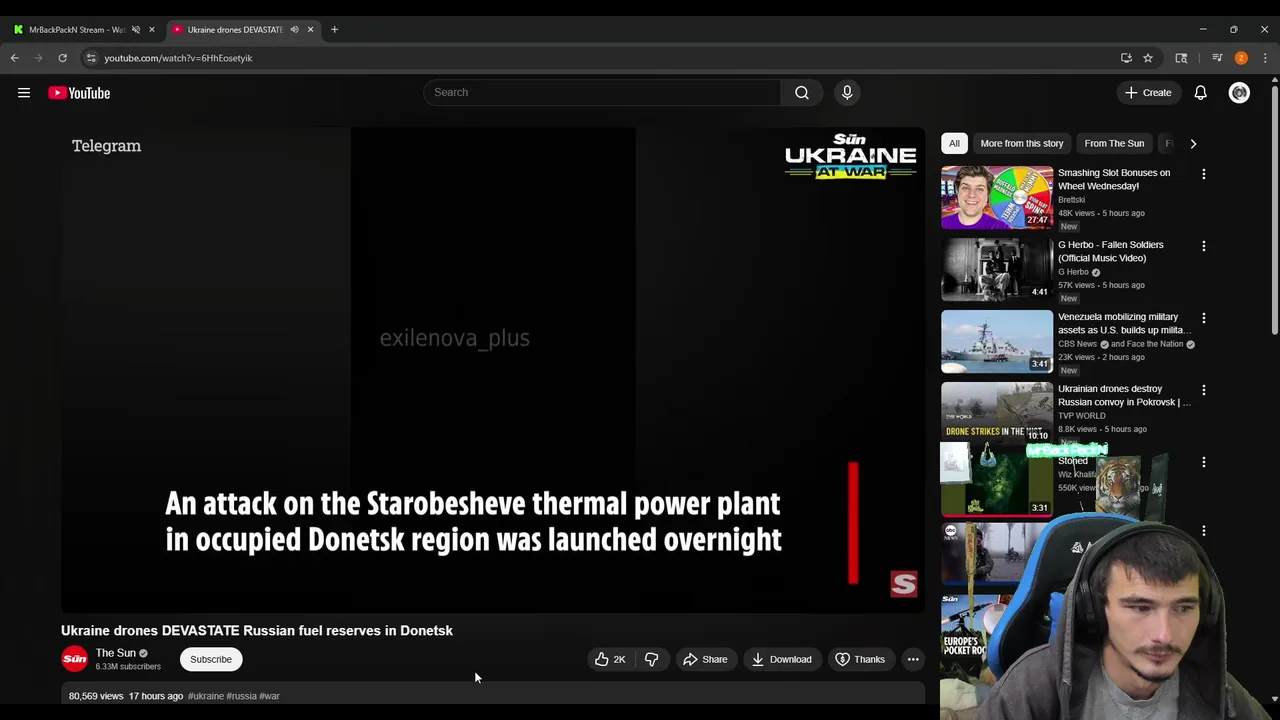1280x720 pixels.
Task: Open G Herbo Fallen Soldiers video title
Action: pyautogui.click(x=1111, y=251)
